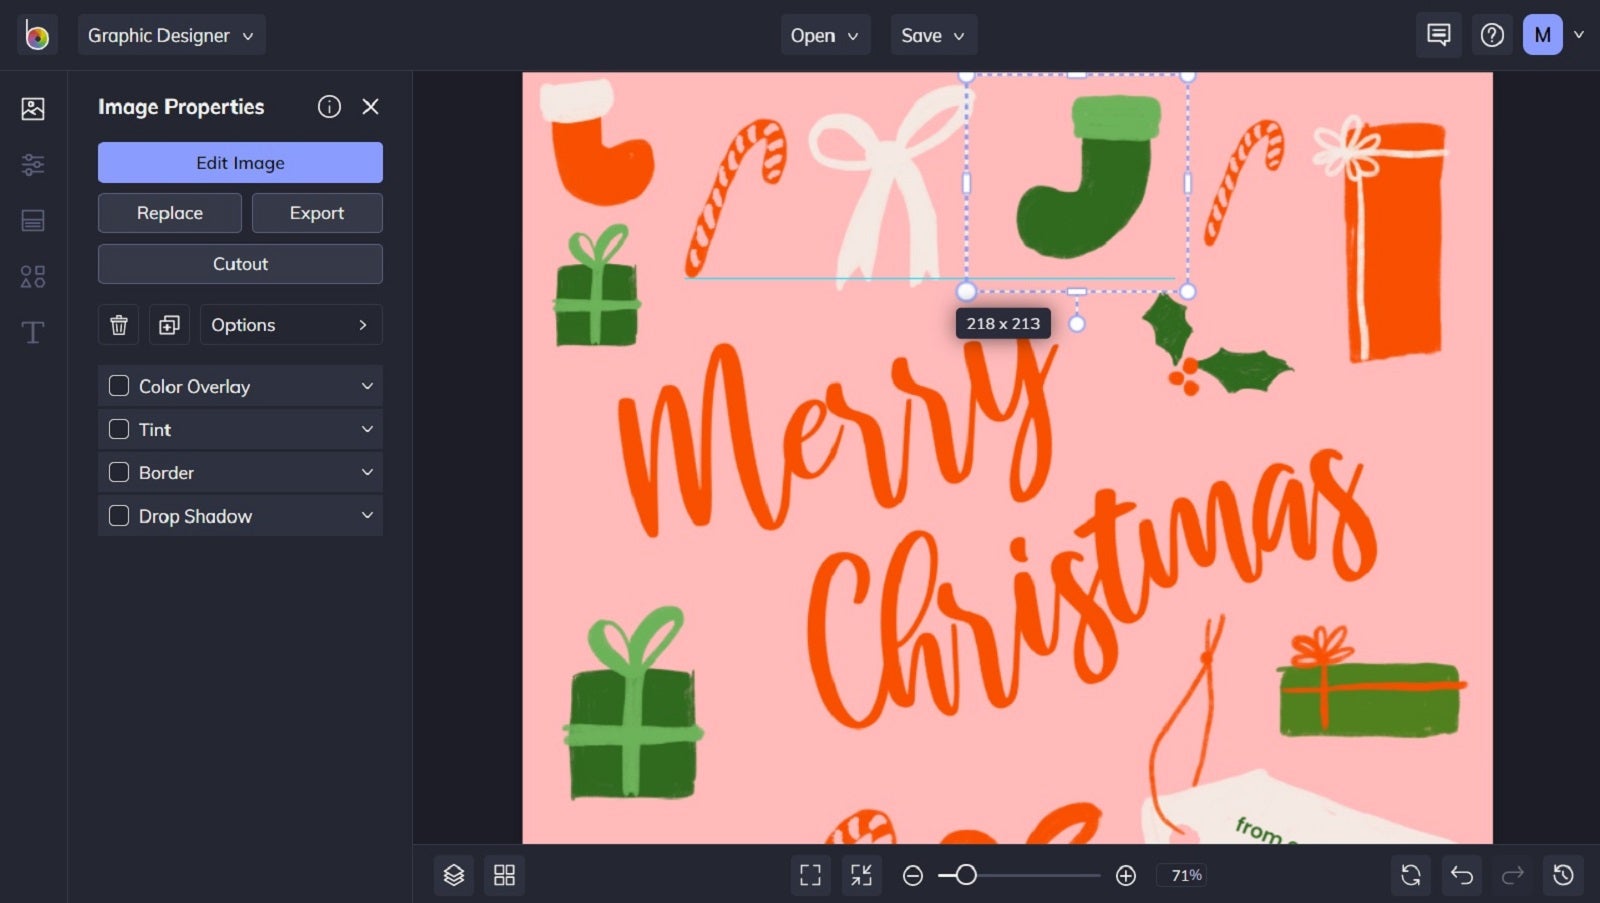Enable the Drop Shadow checkbox
The height and width of the screenshot is (903, 1600).
(x=119, y=516)
